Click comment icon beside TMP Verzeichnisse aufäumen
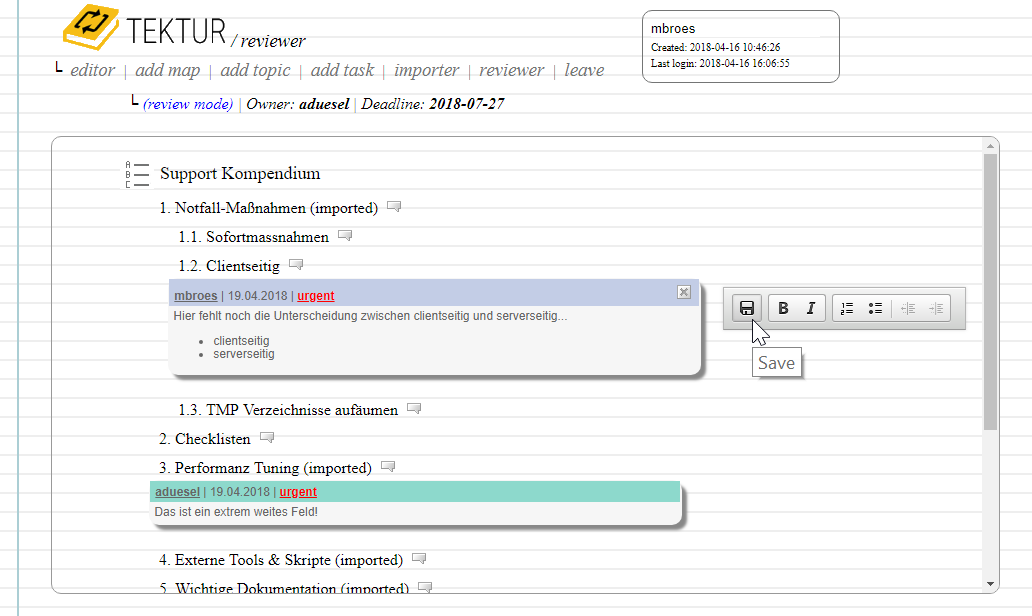The height and width of the screenshot is (616, 1032). point(414,409)
